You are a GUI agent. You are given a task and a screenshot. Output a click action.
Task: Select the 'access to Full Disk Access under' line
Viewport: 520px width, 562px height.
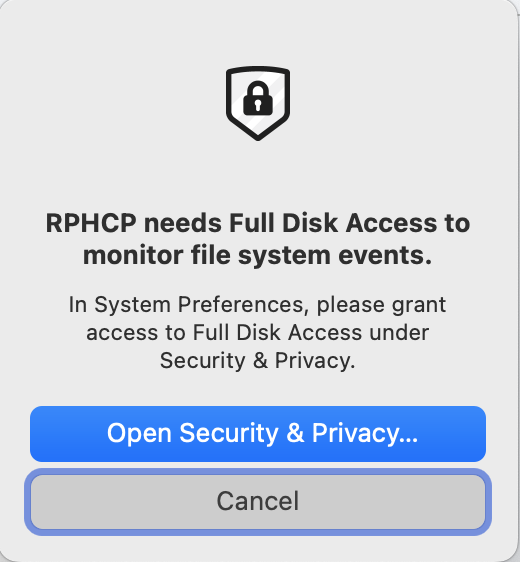pos(257,333)
